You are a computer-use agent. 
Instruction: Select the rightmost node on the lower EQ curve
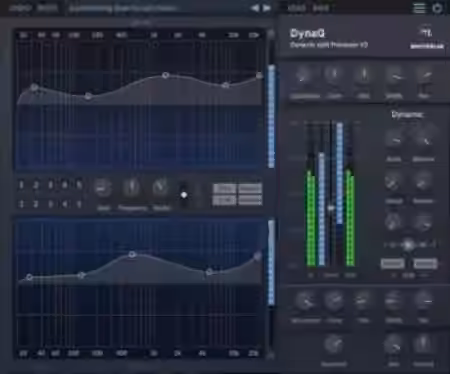click(x=257, y=256)
